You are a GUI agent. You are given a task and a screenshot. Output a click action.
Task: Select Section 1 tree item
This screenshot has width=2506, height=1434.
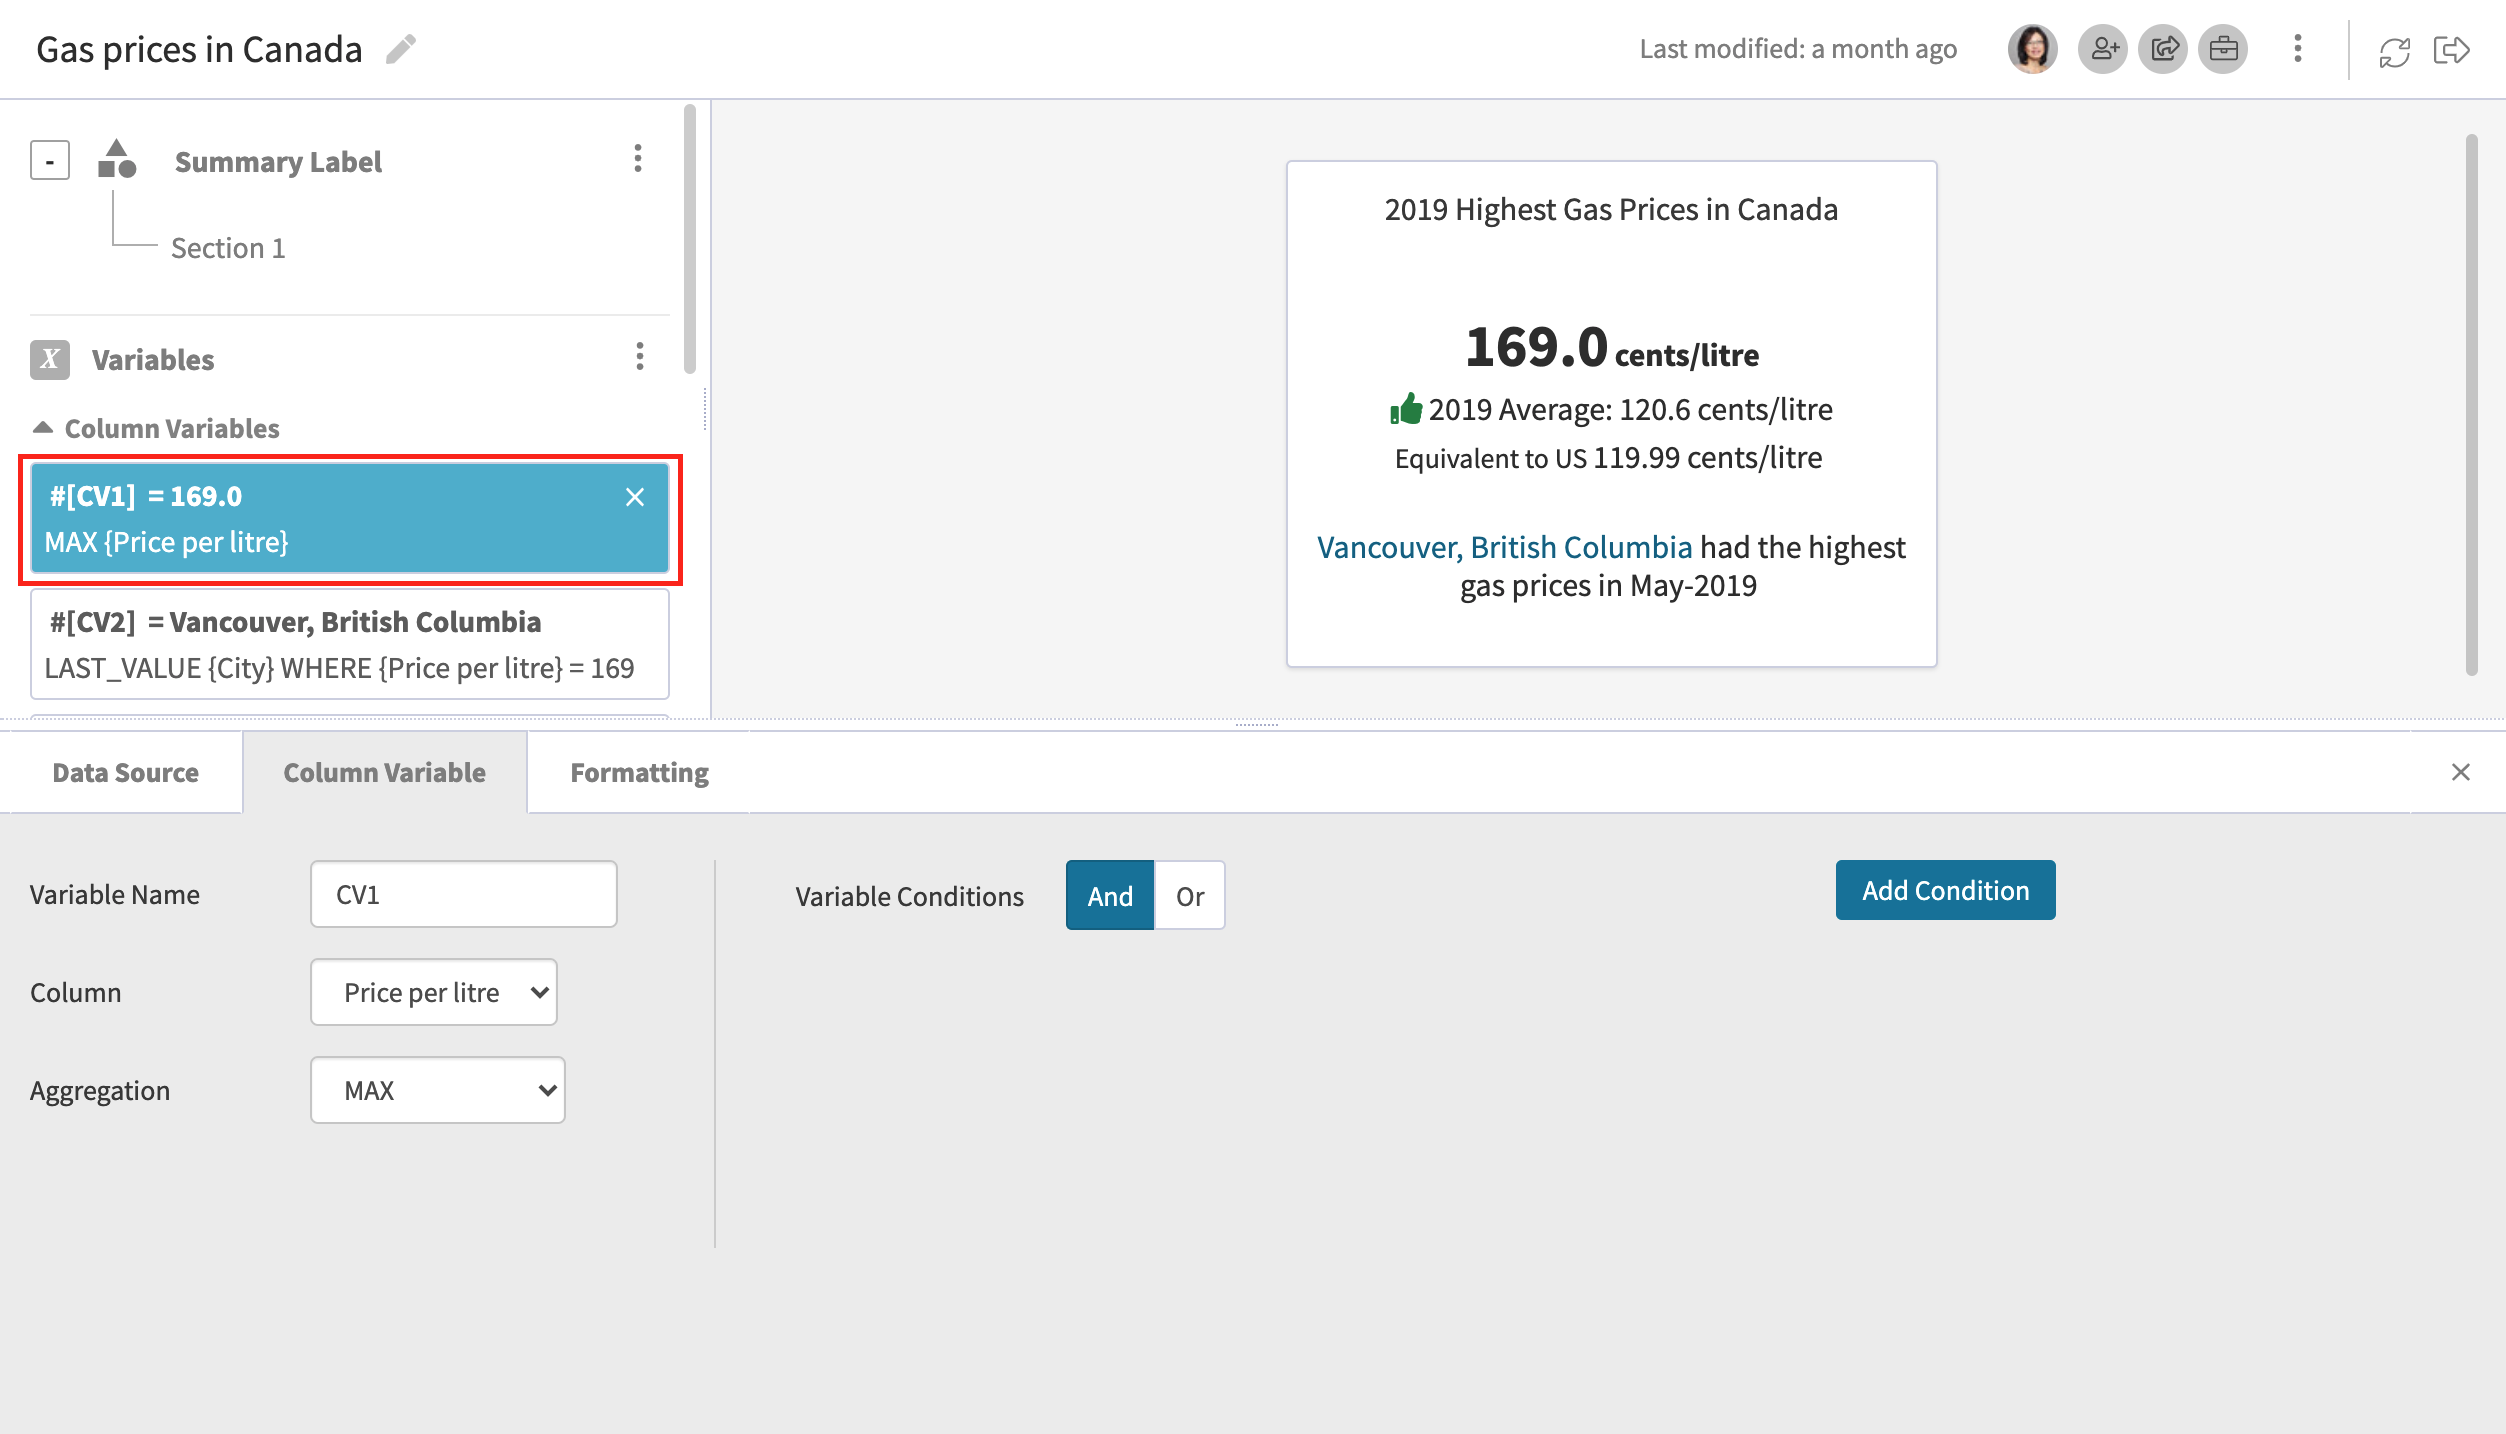229,247
